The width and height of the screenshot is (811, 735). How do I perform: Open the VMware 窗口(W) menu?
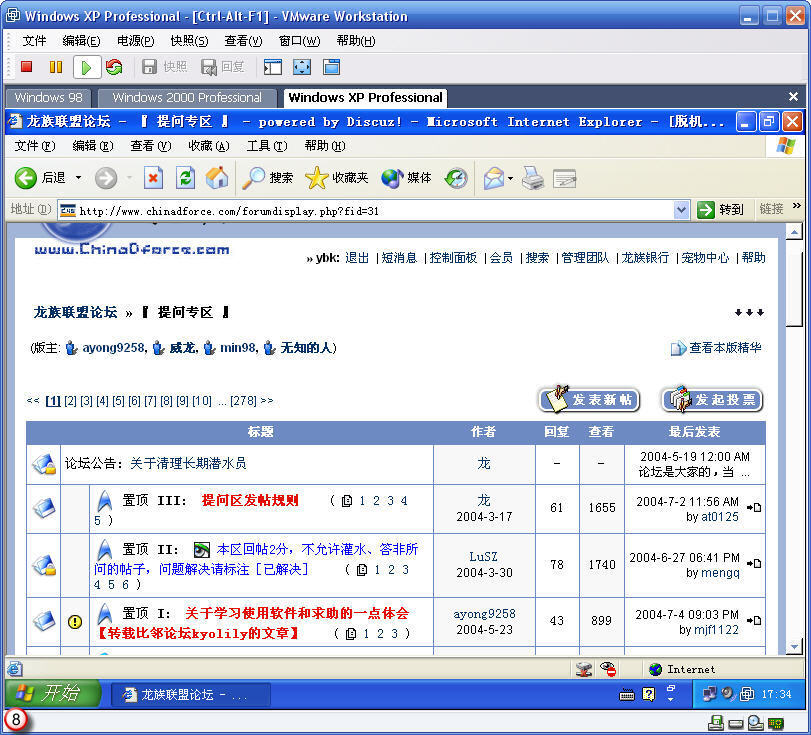pyautogui.click(x=299, y=41)
